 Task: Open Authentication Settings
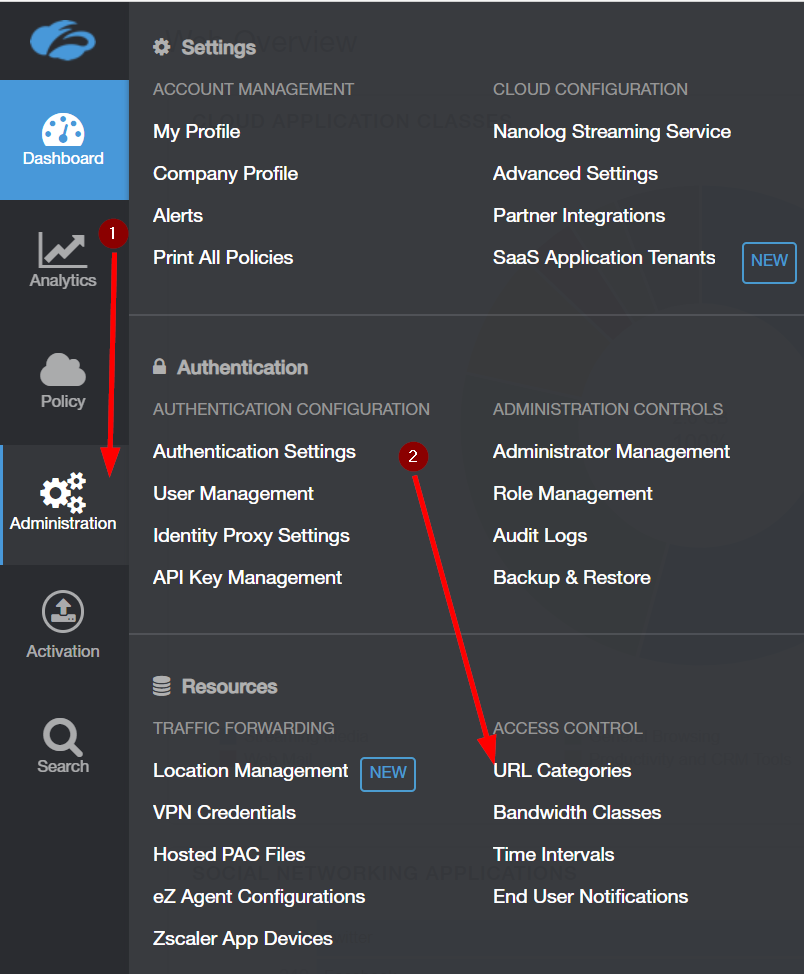[x=254, y=452]
